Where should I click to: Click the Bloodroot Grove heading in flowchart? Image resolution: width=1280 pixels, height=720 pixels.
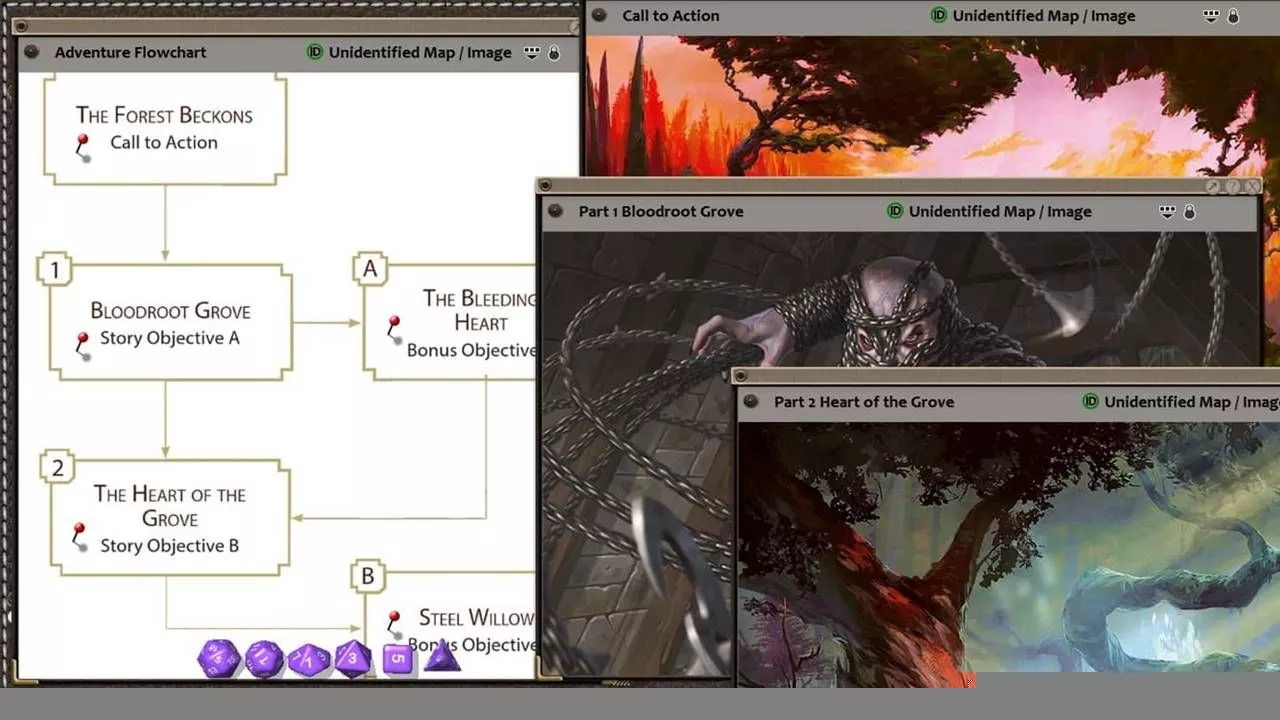coord(170,311)
